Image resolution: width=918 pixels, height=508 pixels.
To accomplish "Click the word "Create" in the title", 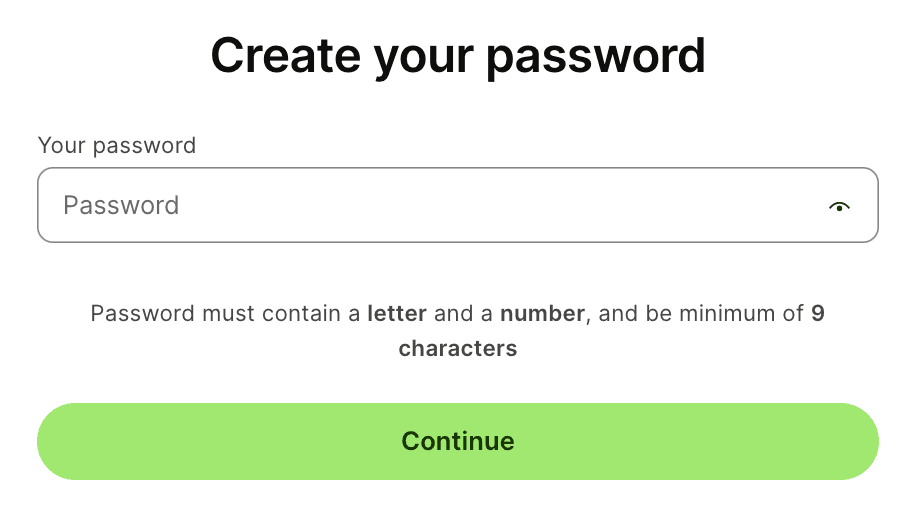I will click(x=284, y=56).
